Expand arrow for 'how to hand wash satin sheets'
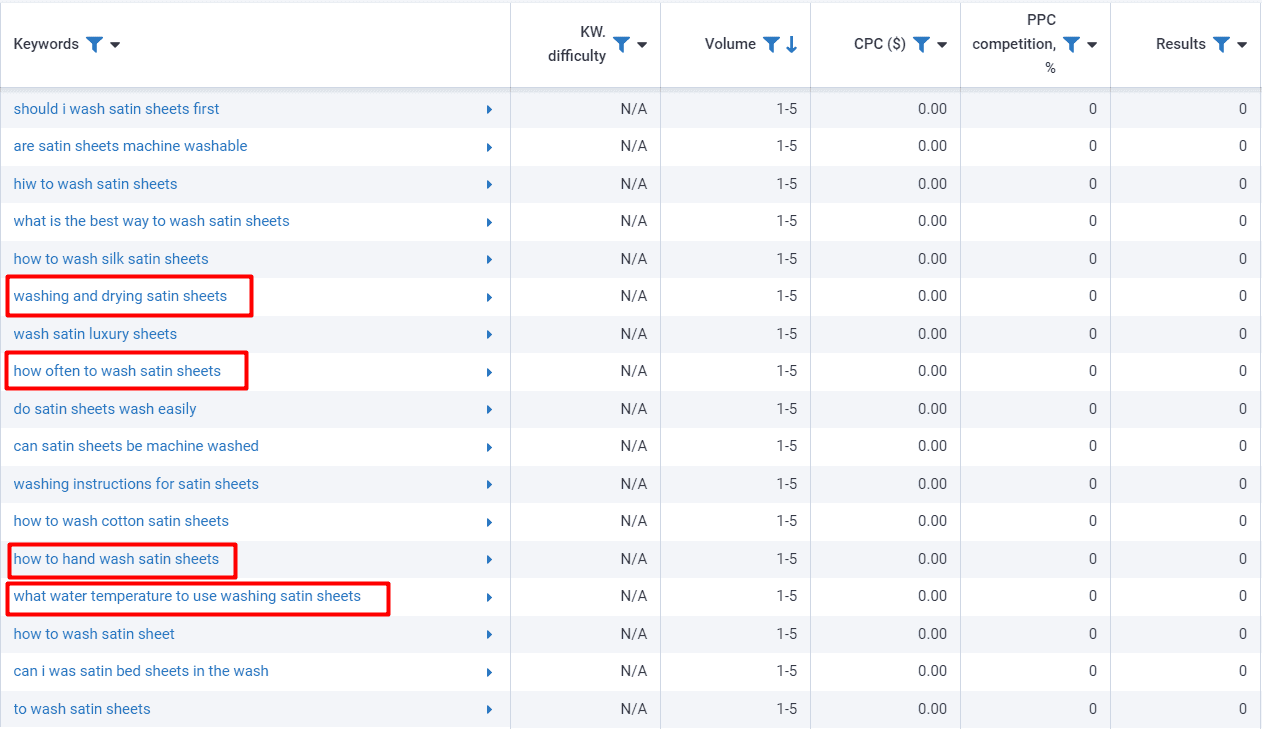The image size is (1262, 729). pos(489,560)
